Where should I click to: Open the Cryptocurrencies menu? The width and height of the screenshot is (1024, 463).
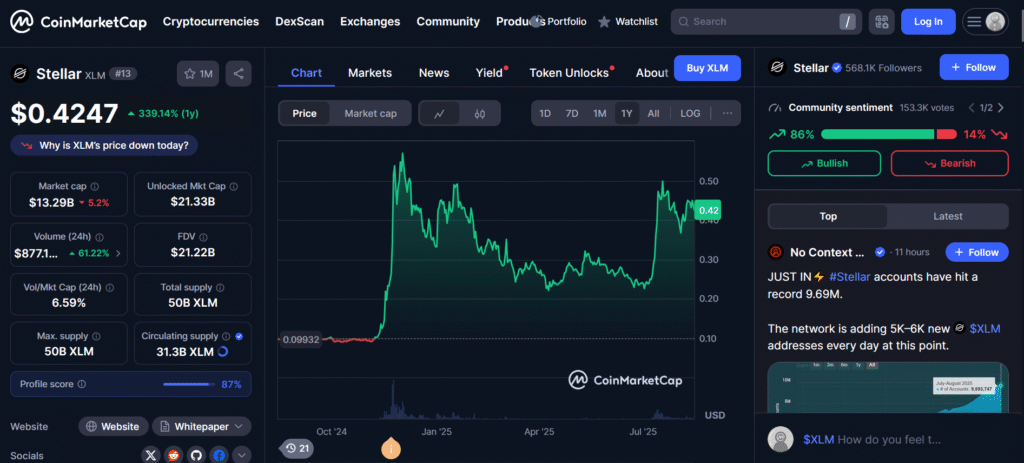click(211, 22)
